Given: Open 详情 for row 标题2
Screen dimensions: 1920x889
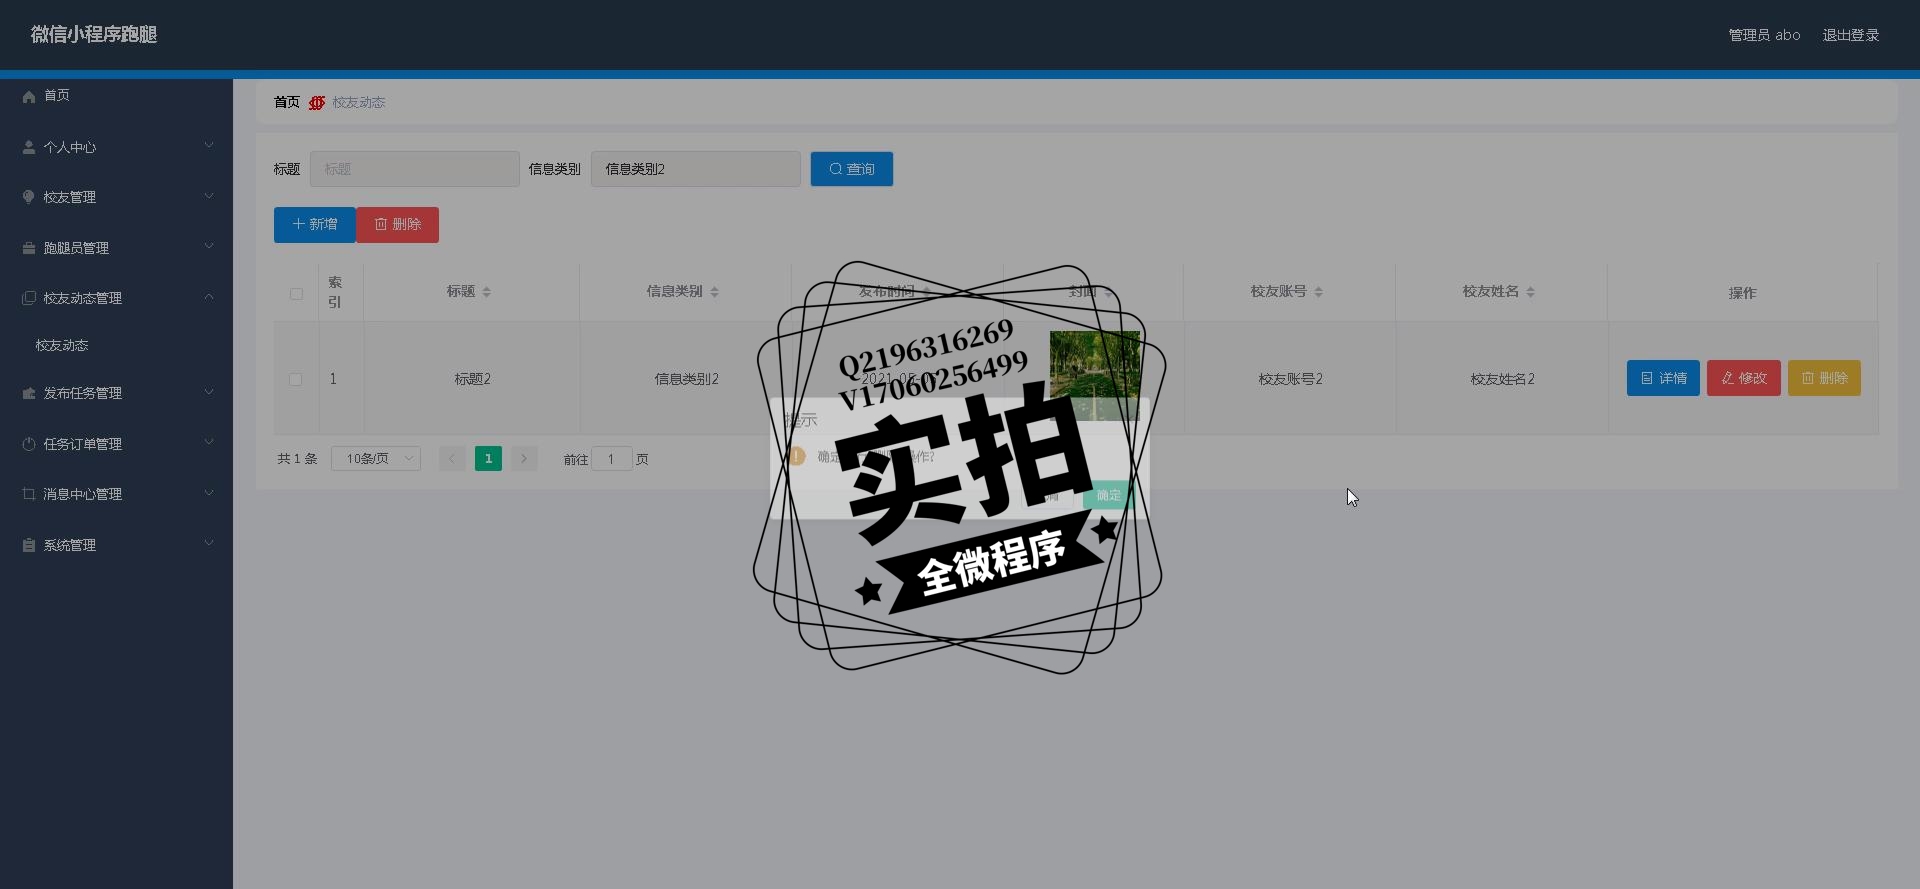Looking at the screenshot, I should click(1663, 378).
